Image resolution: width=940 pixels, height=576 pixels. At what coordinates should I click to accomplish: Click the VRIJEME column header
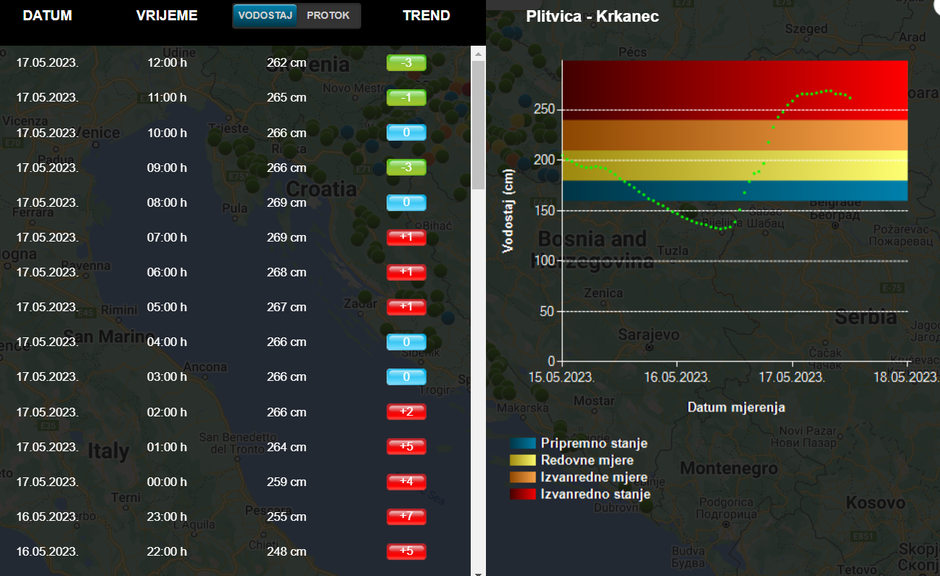pyautogui.click(x=167, y=16)
